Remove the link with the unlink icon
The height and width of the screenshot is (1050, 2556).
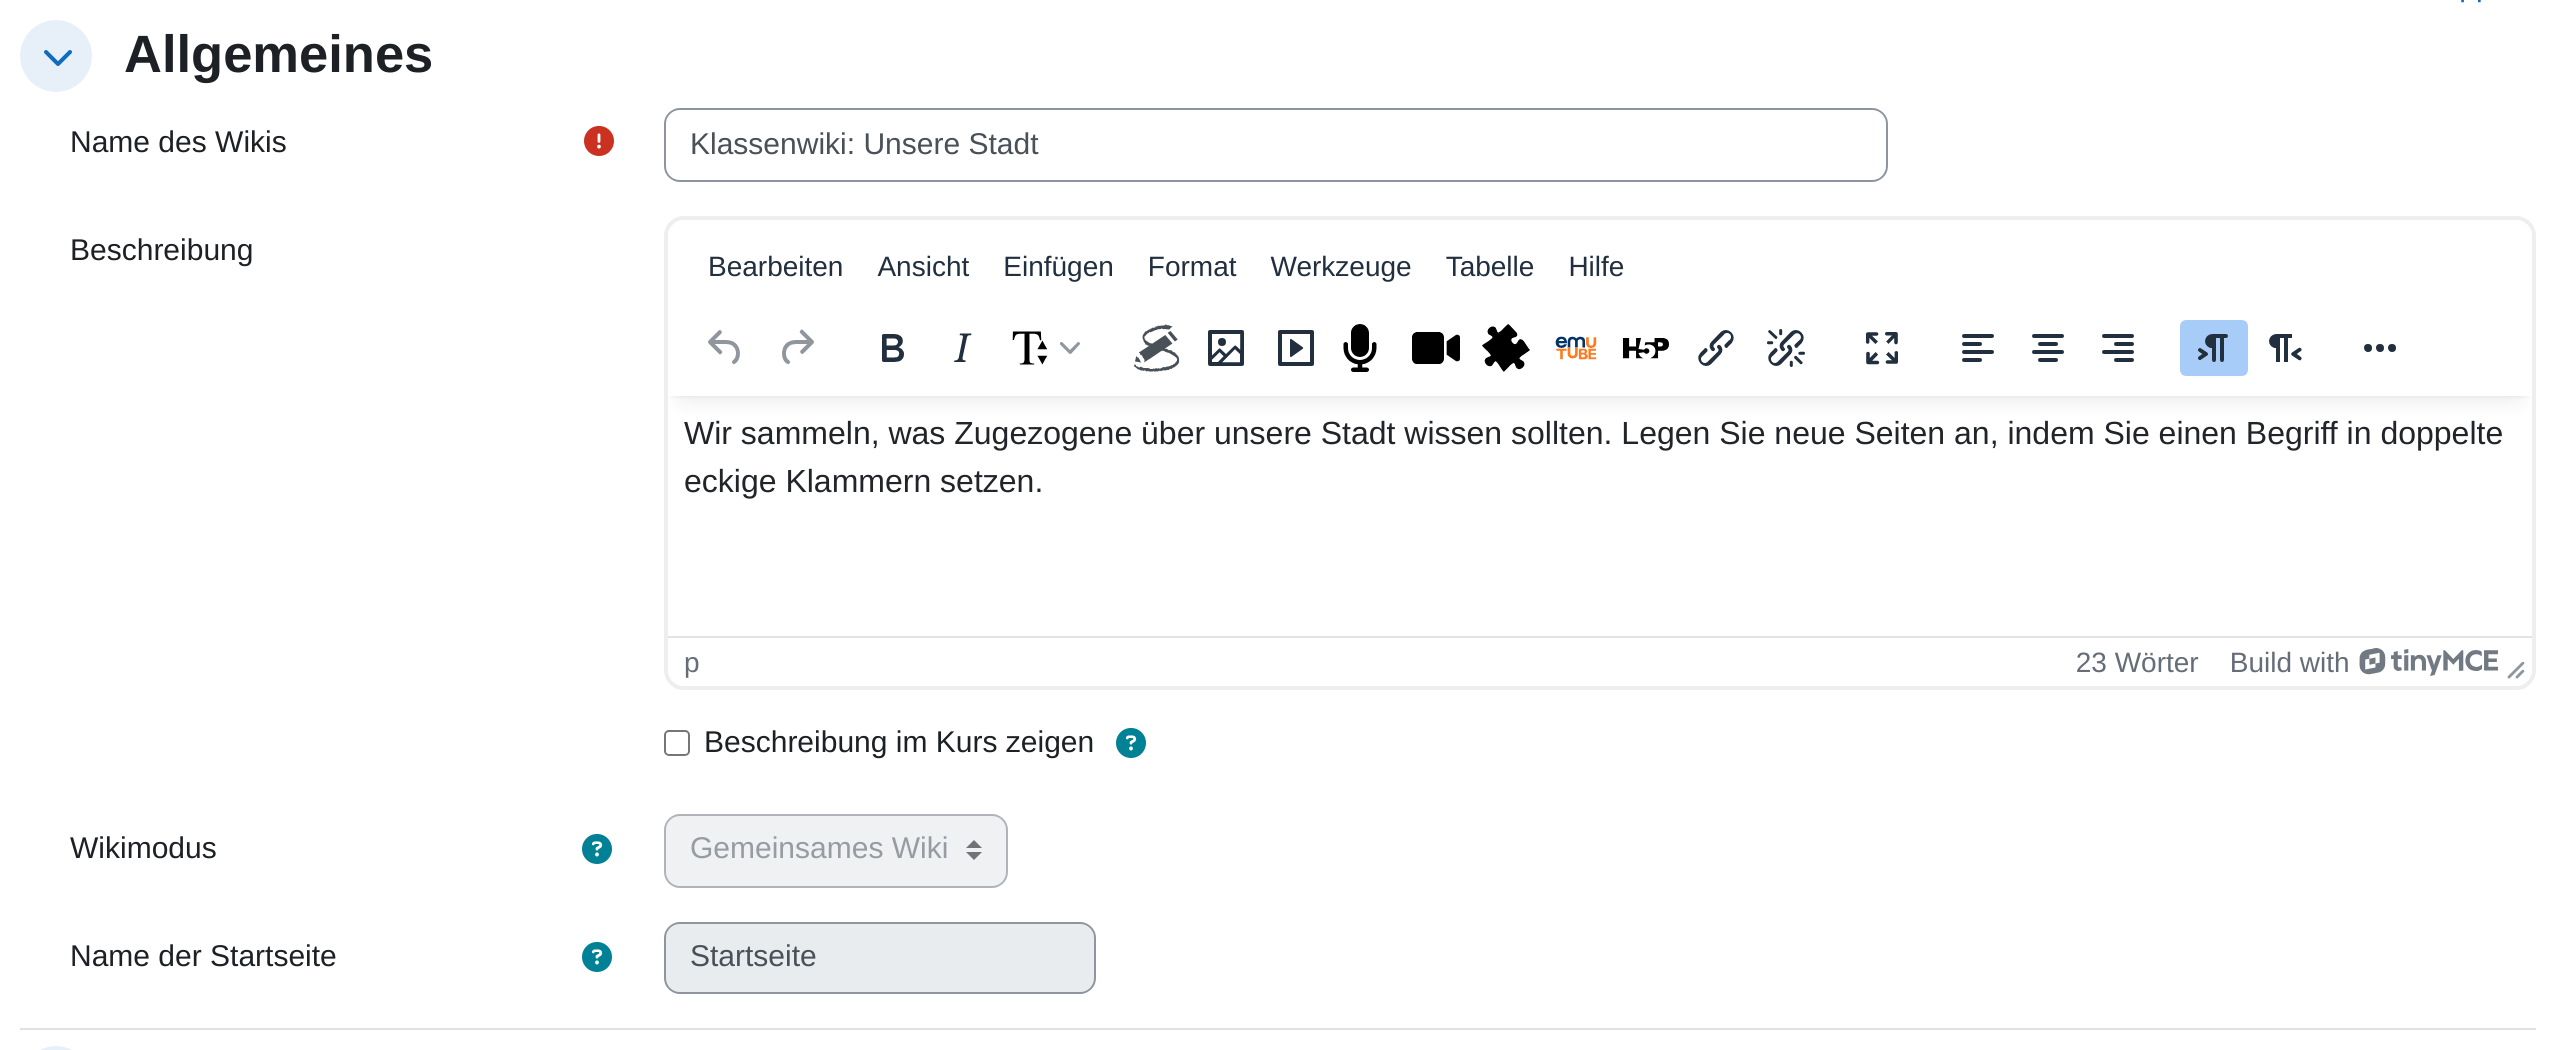pos(1785,348)
